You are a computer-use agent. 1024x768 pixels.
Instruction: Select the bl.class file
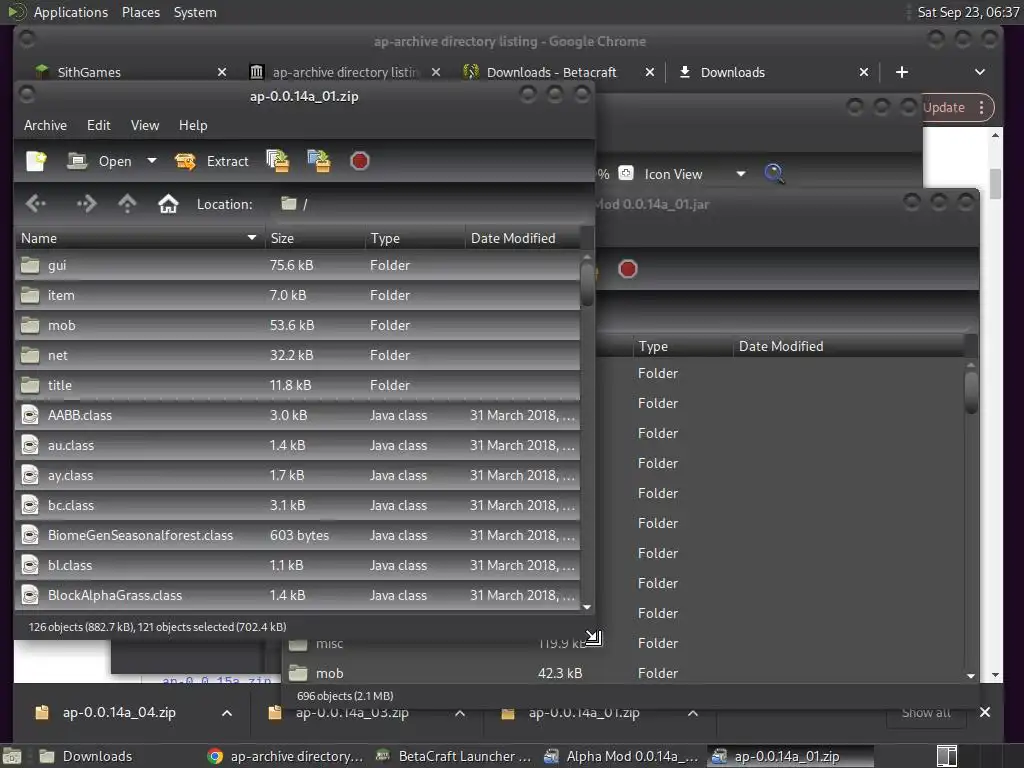coord(297,566)
